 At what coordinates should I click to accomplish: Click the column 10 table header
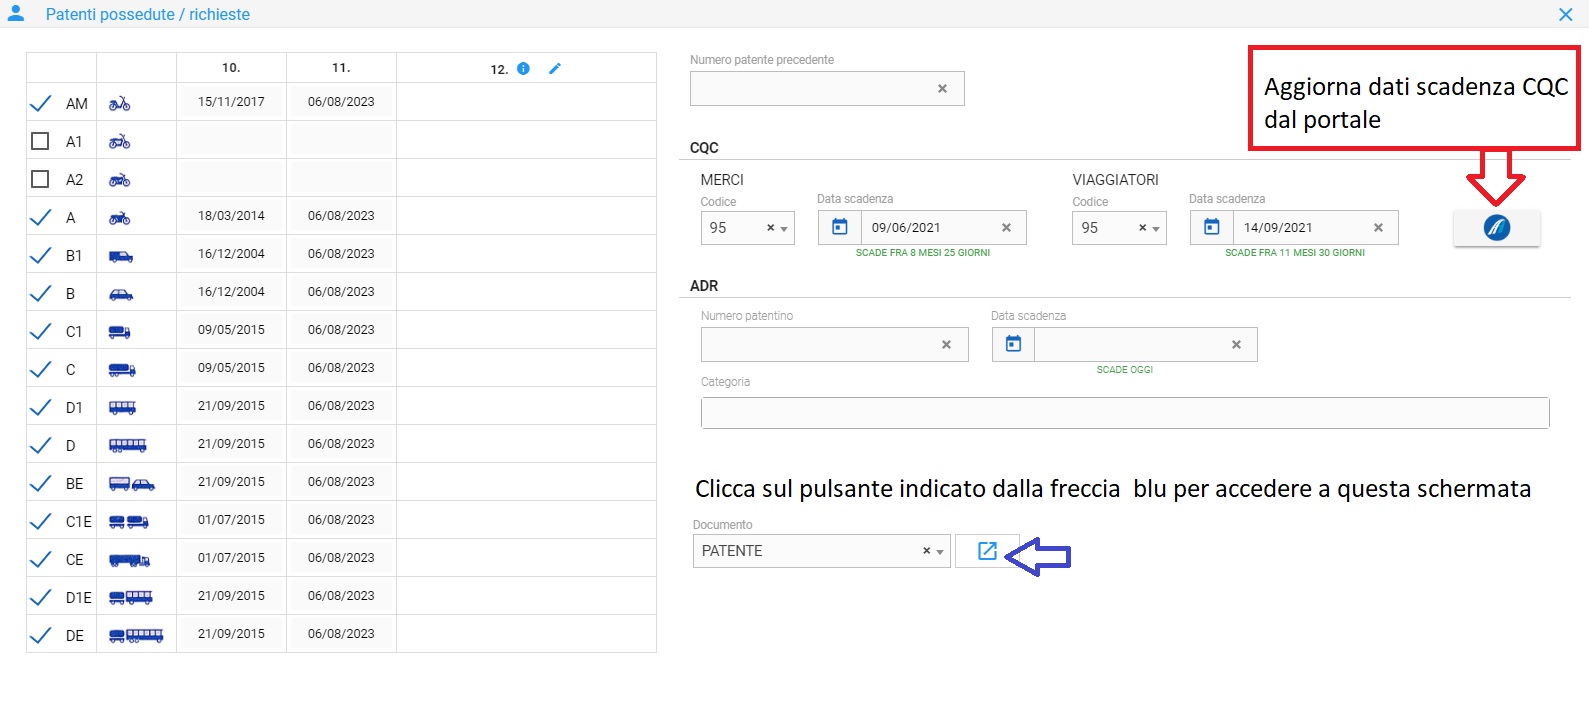point(231,68)
